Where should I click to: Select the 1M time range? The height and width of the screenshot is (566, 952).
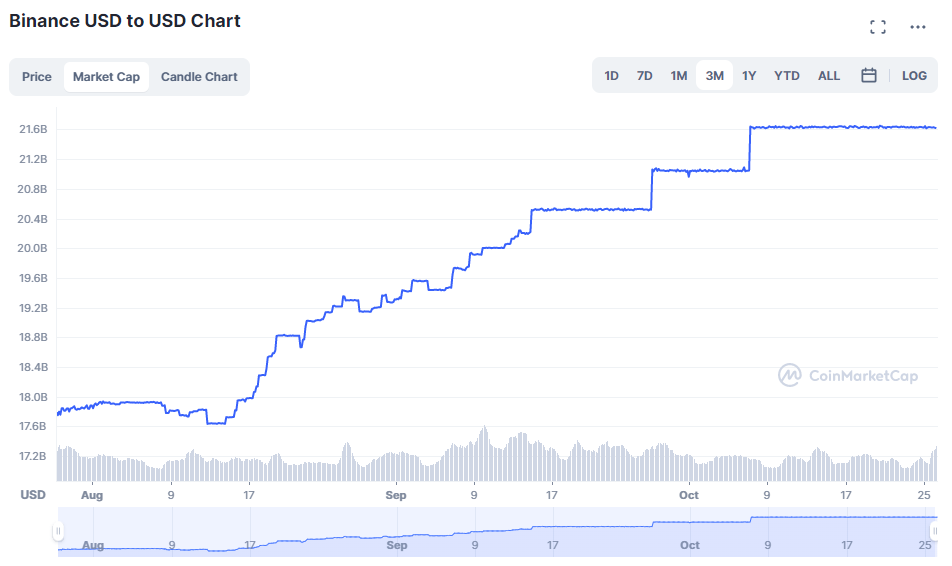click(679, 76)
